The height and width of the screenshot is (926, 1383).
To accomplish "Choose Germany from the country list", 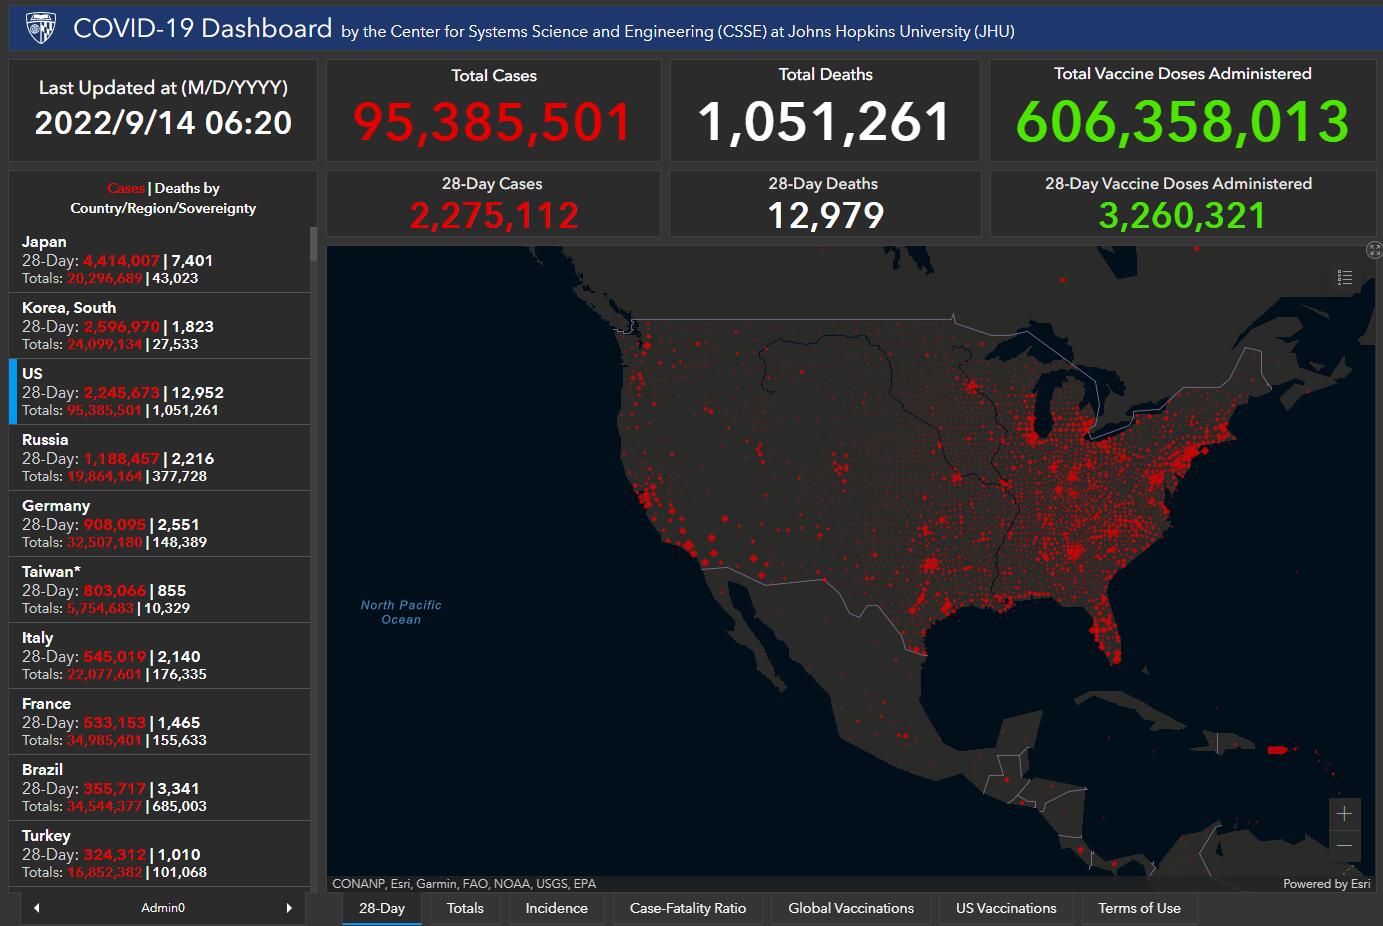I will (160, 524).
